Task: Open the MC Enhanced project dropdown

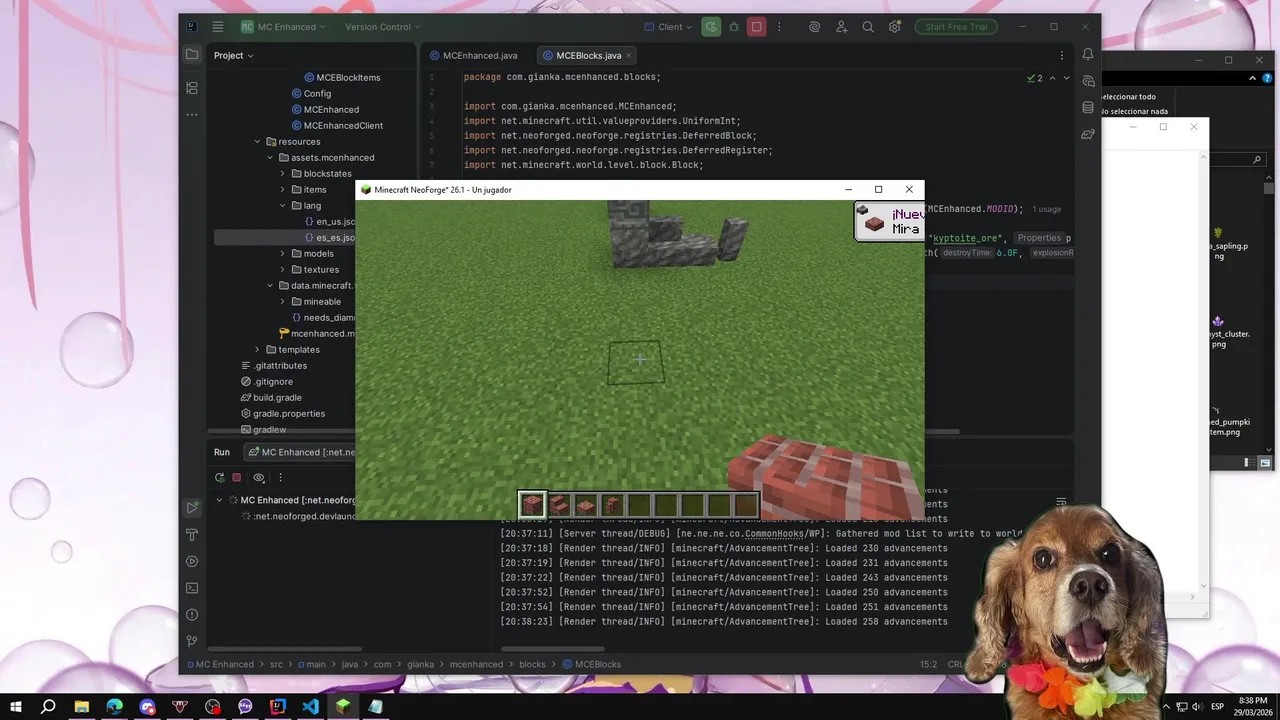Action: point(284,27)
